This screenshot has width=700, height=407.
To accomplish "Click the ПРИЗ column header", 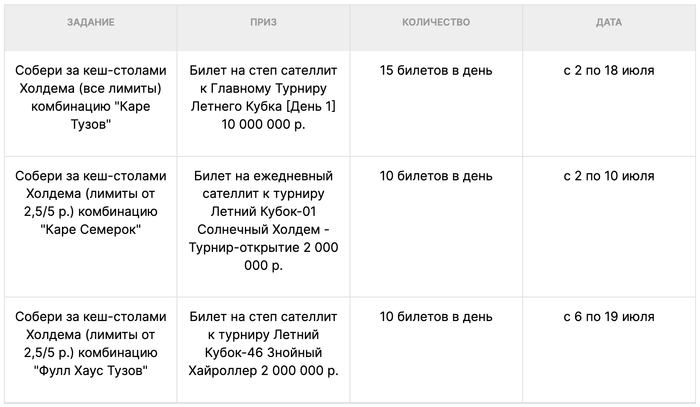I will pos(264,22).
